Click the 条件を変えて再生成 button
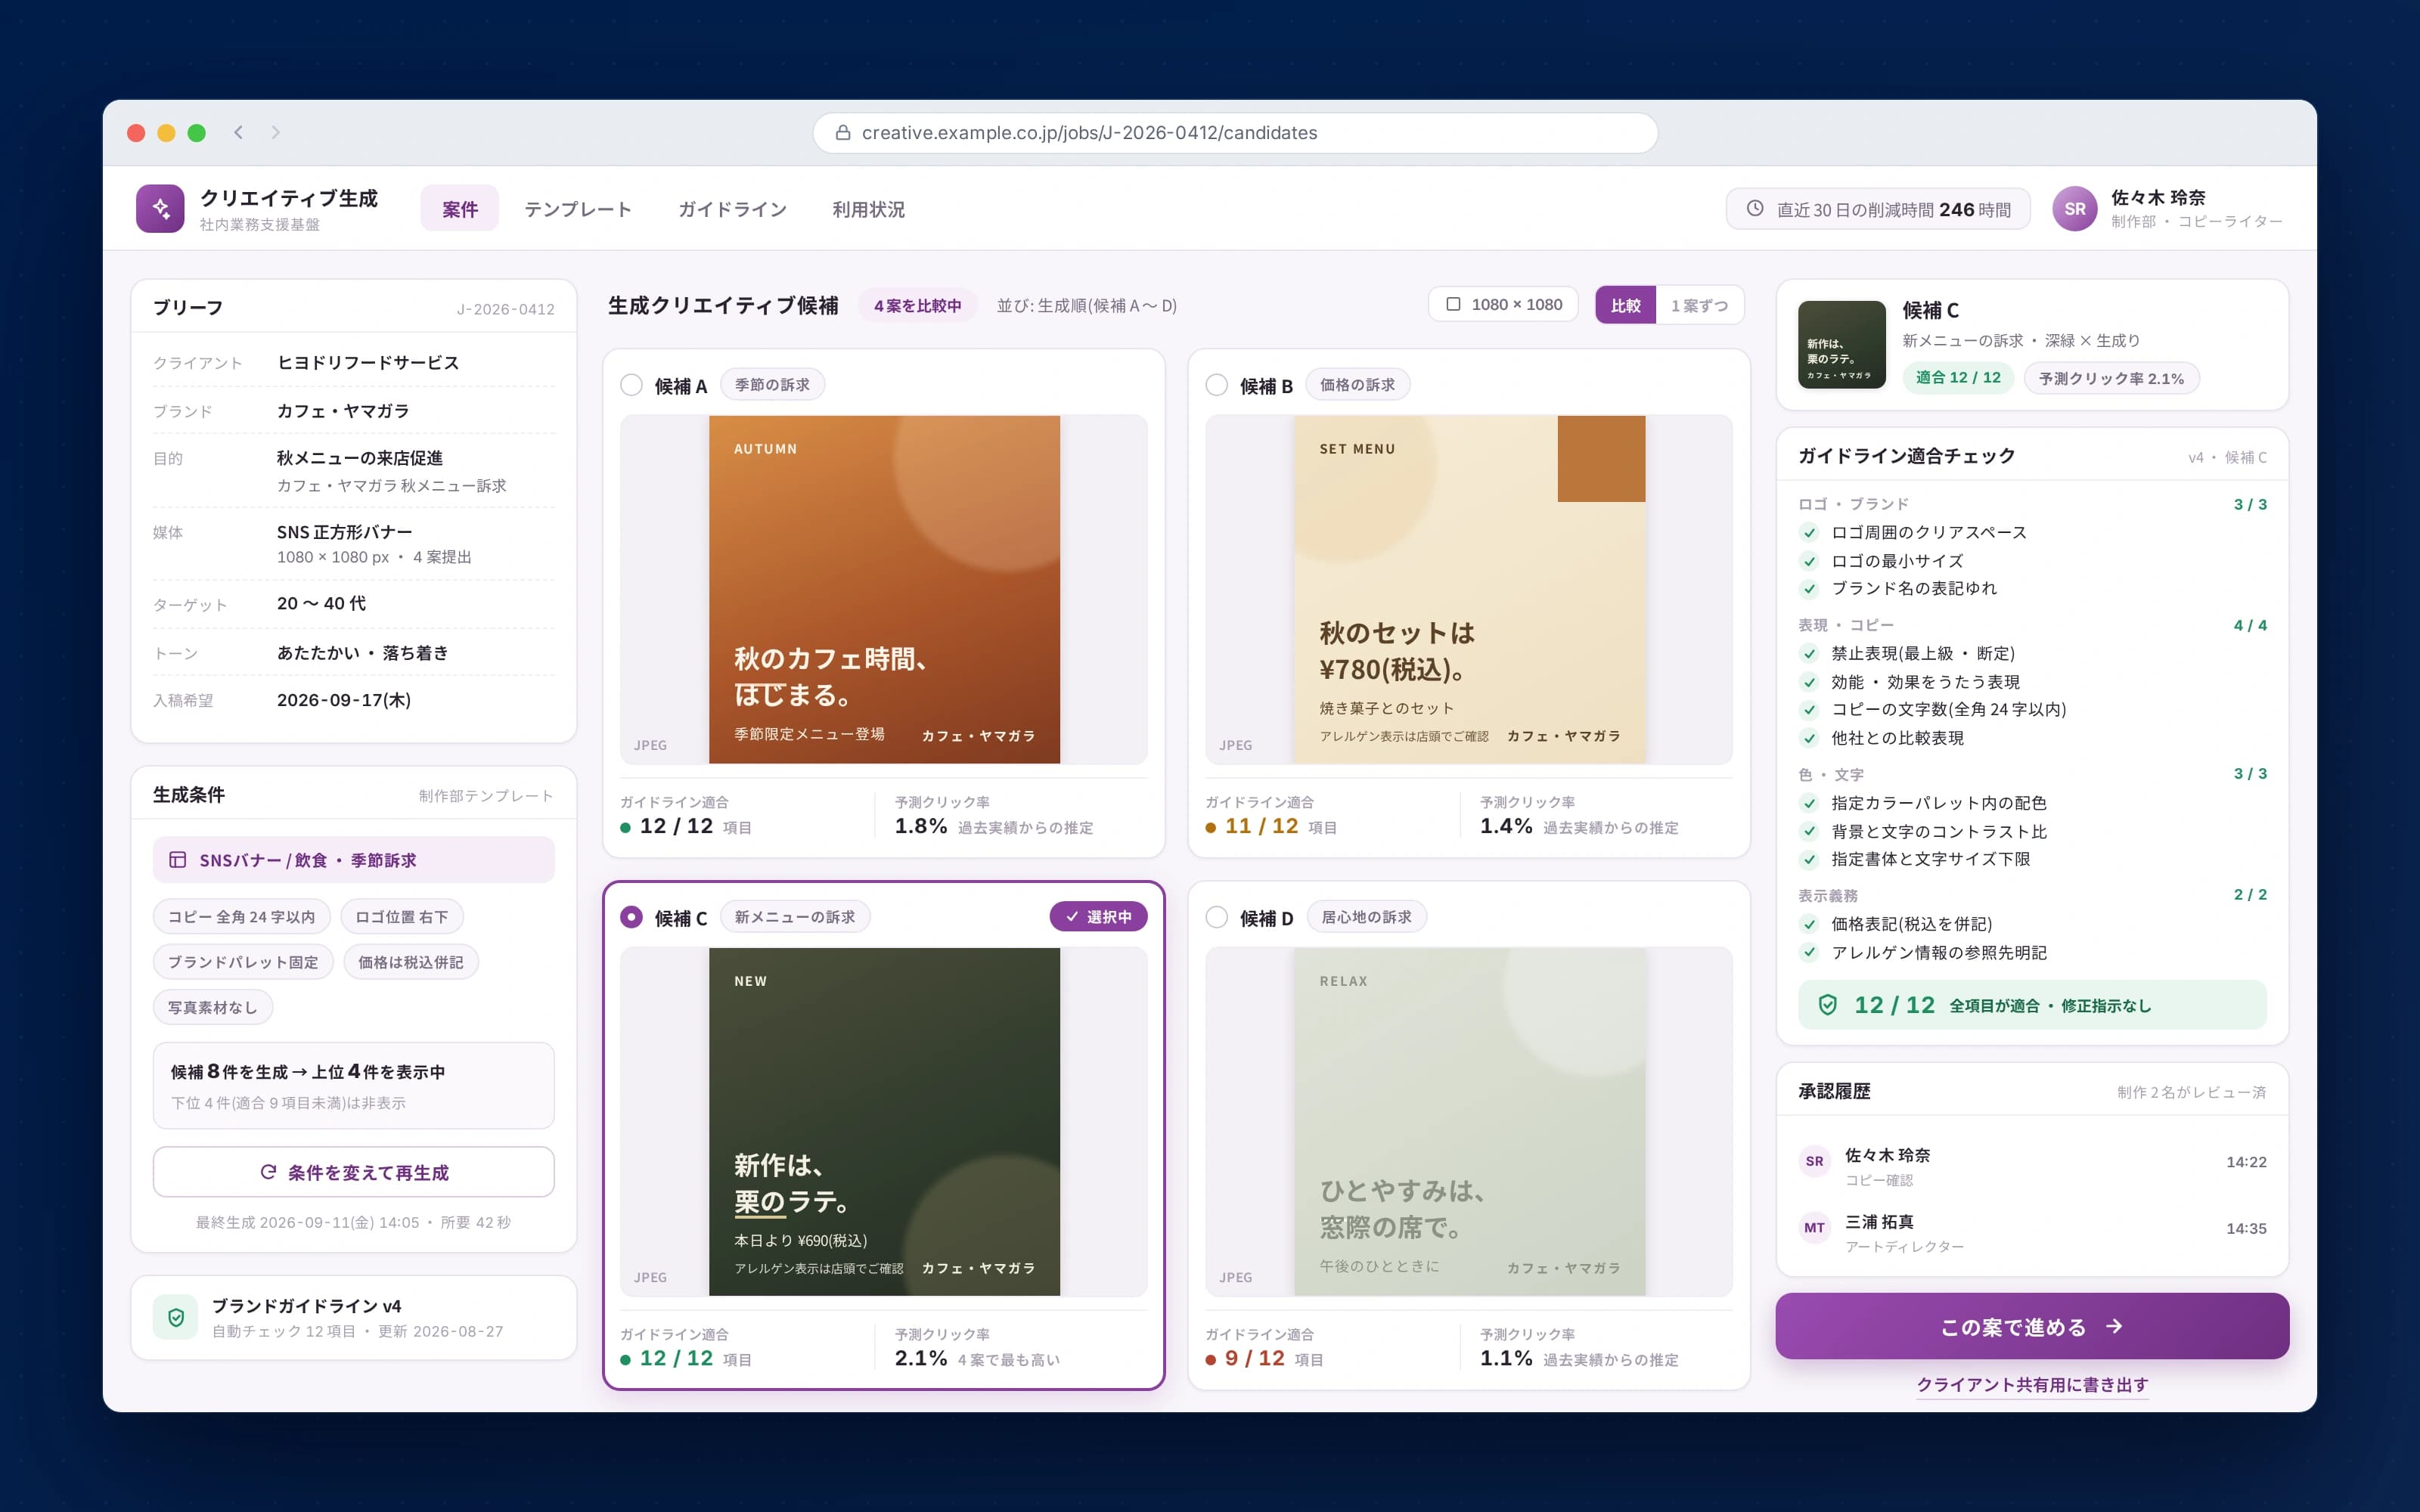Image resolution: width=2420 pixels, height=1512 pixels. (x=353, y=1172)
